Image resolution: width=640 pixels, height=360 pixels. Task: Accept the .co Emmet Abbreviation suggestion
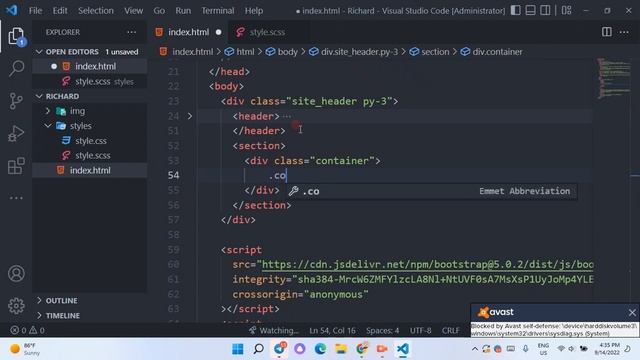[x=431, y=191]
